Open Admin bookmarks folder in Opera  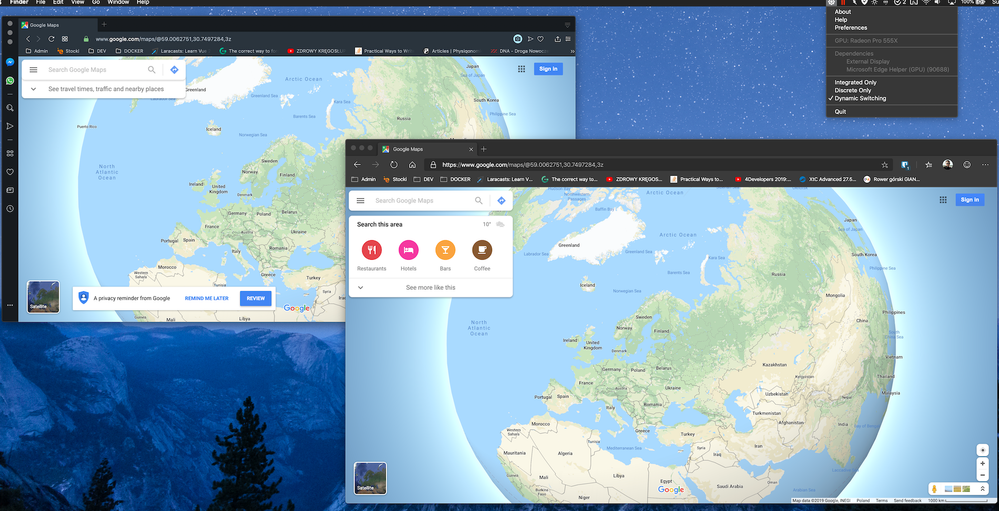tap(37, 51)
